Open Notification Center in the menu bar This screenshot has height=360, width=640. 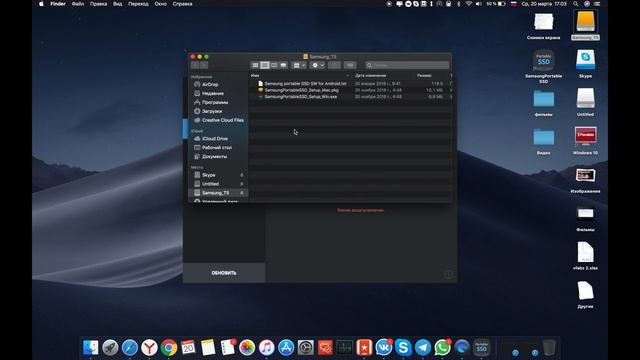coord(597,4)
